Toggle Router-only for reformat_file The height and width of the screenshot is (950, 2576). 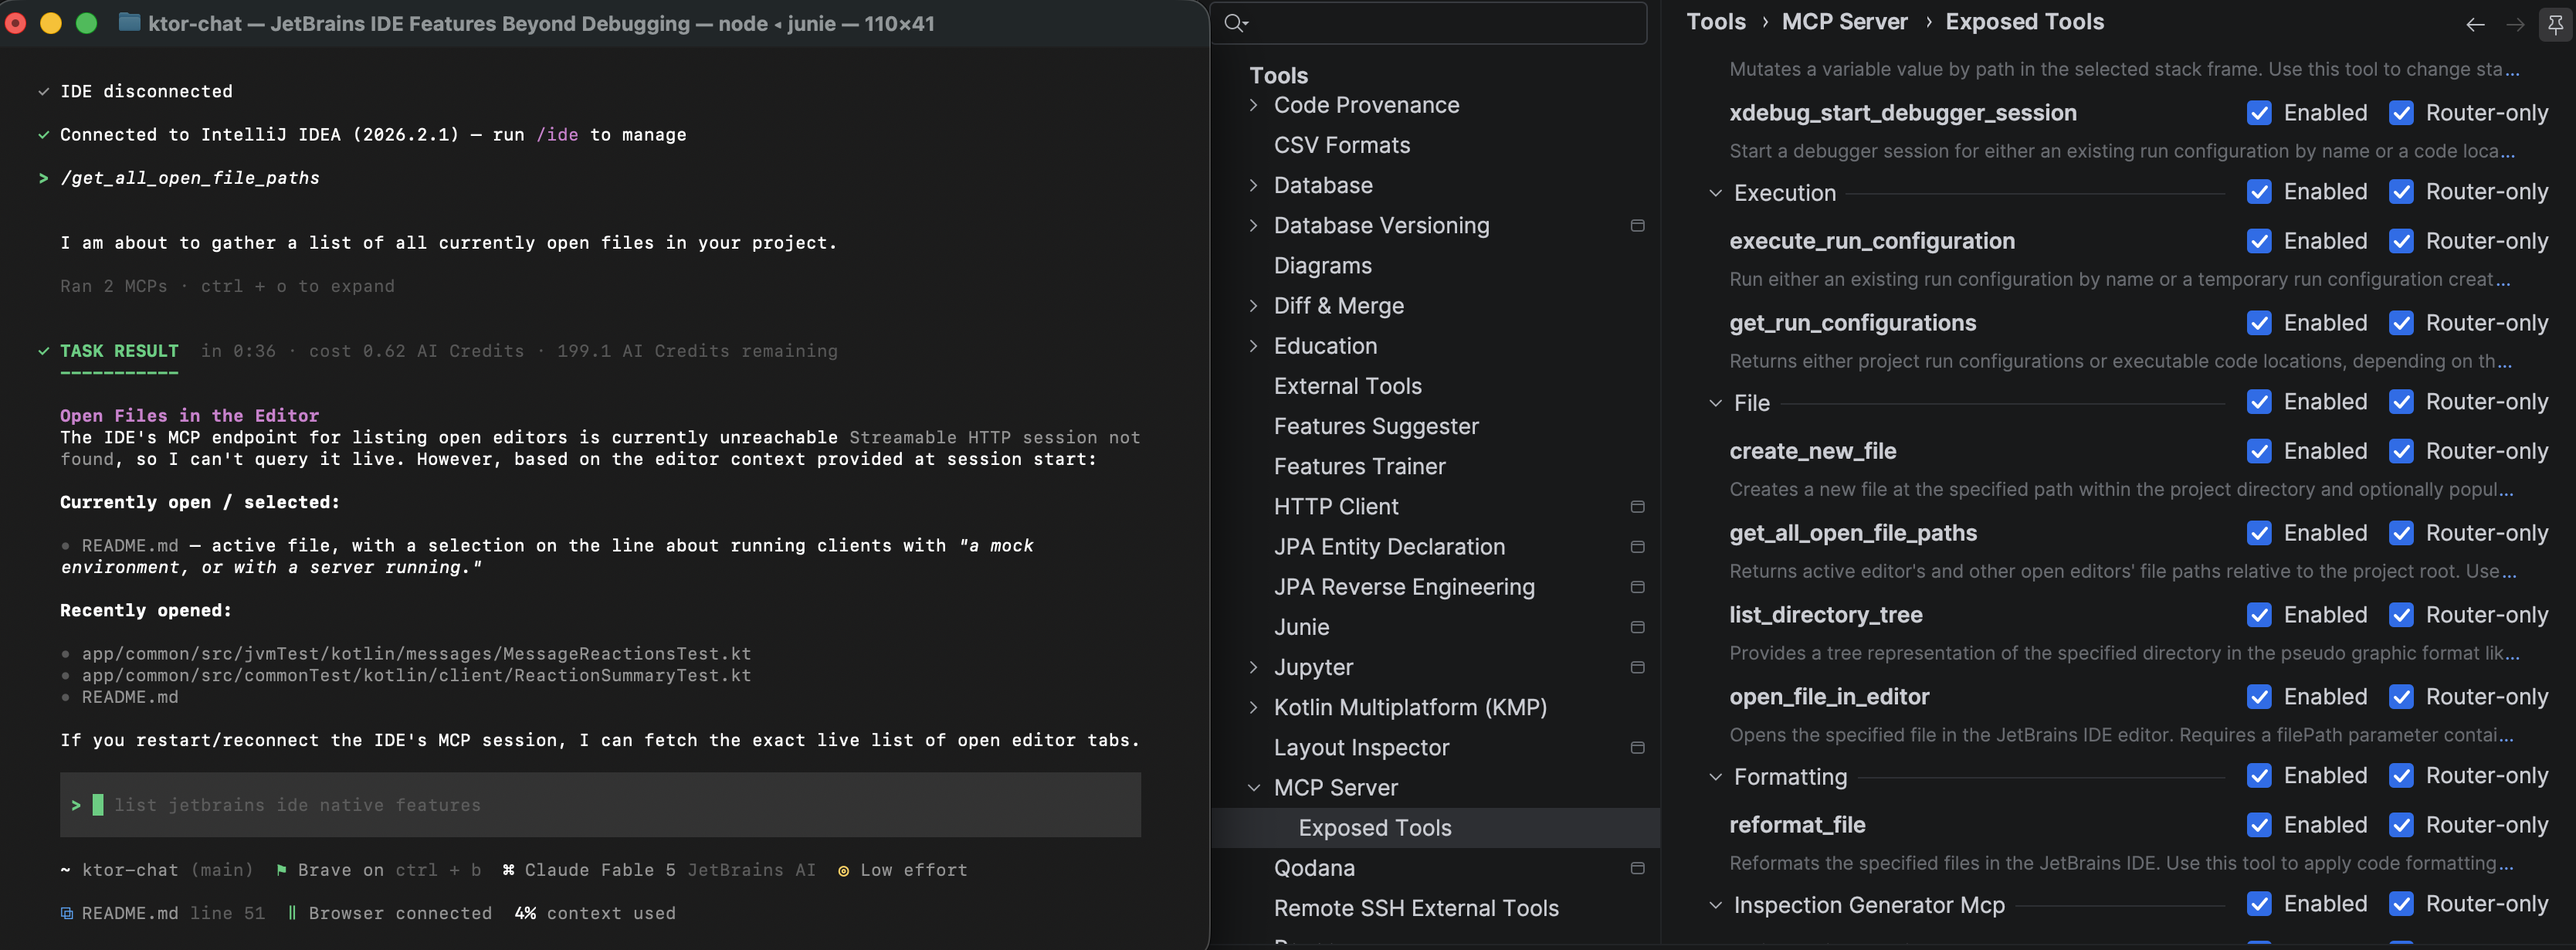[x=2401, y=825]
